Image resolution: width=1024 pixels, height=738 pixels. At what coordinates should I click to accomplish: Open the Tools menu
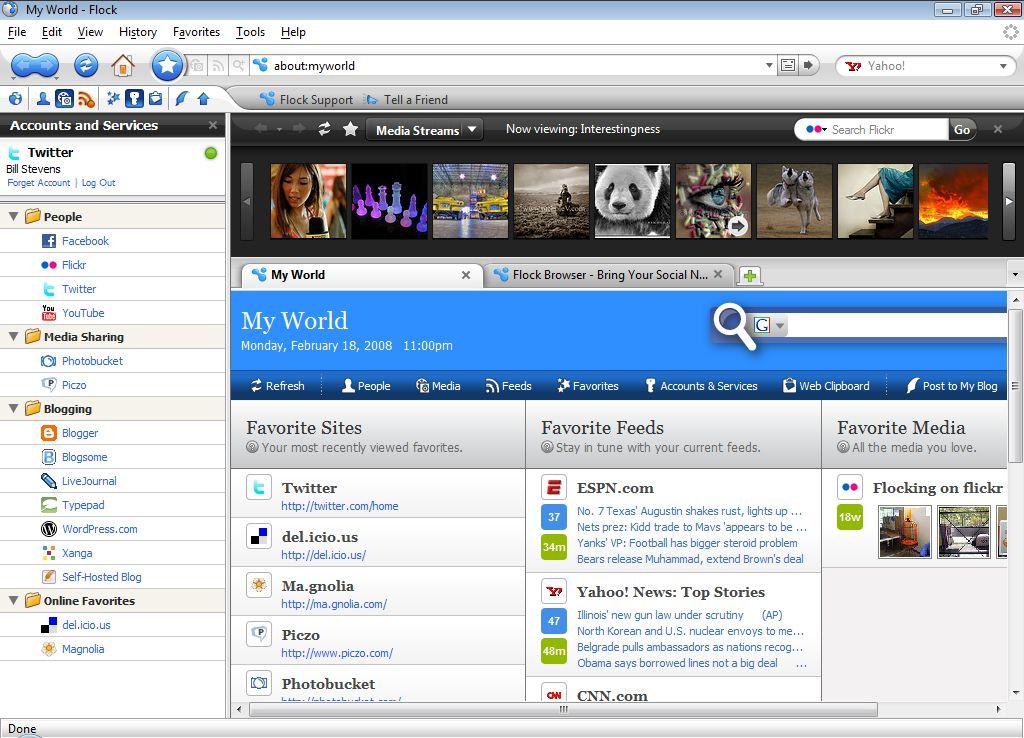pos(250,32)
